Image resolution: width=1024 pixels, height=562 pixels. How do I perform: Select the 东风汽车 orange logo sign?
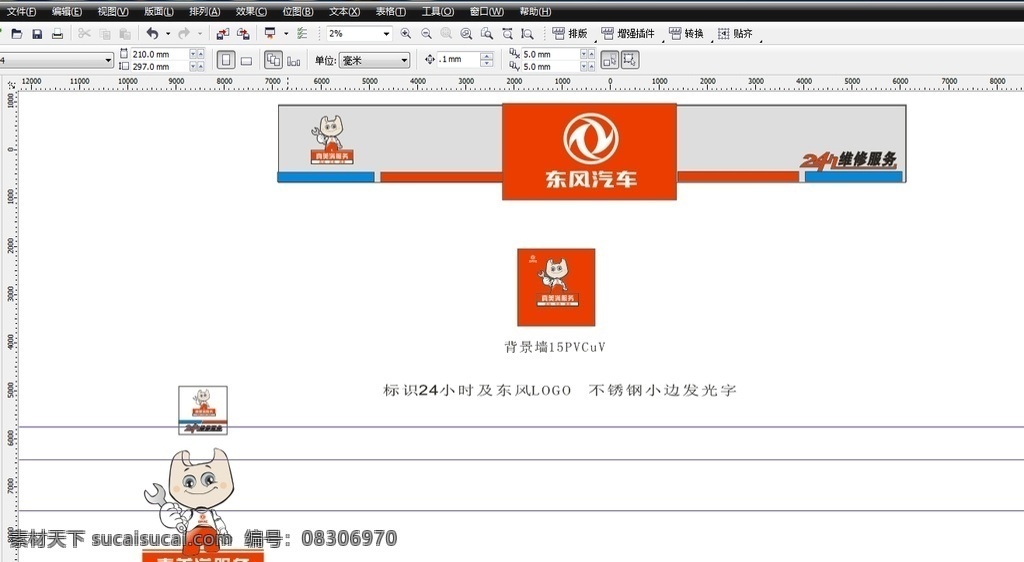pyautogui.click(x=589, y=152)
